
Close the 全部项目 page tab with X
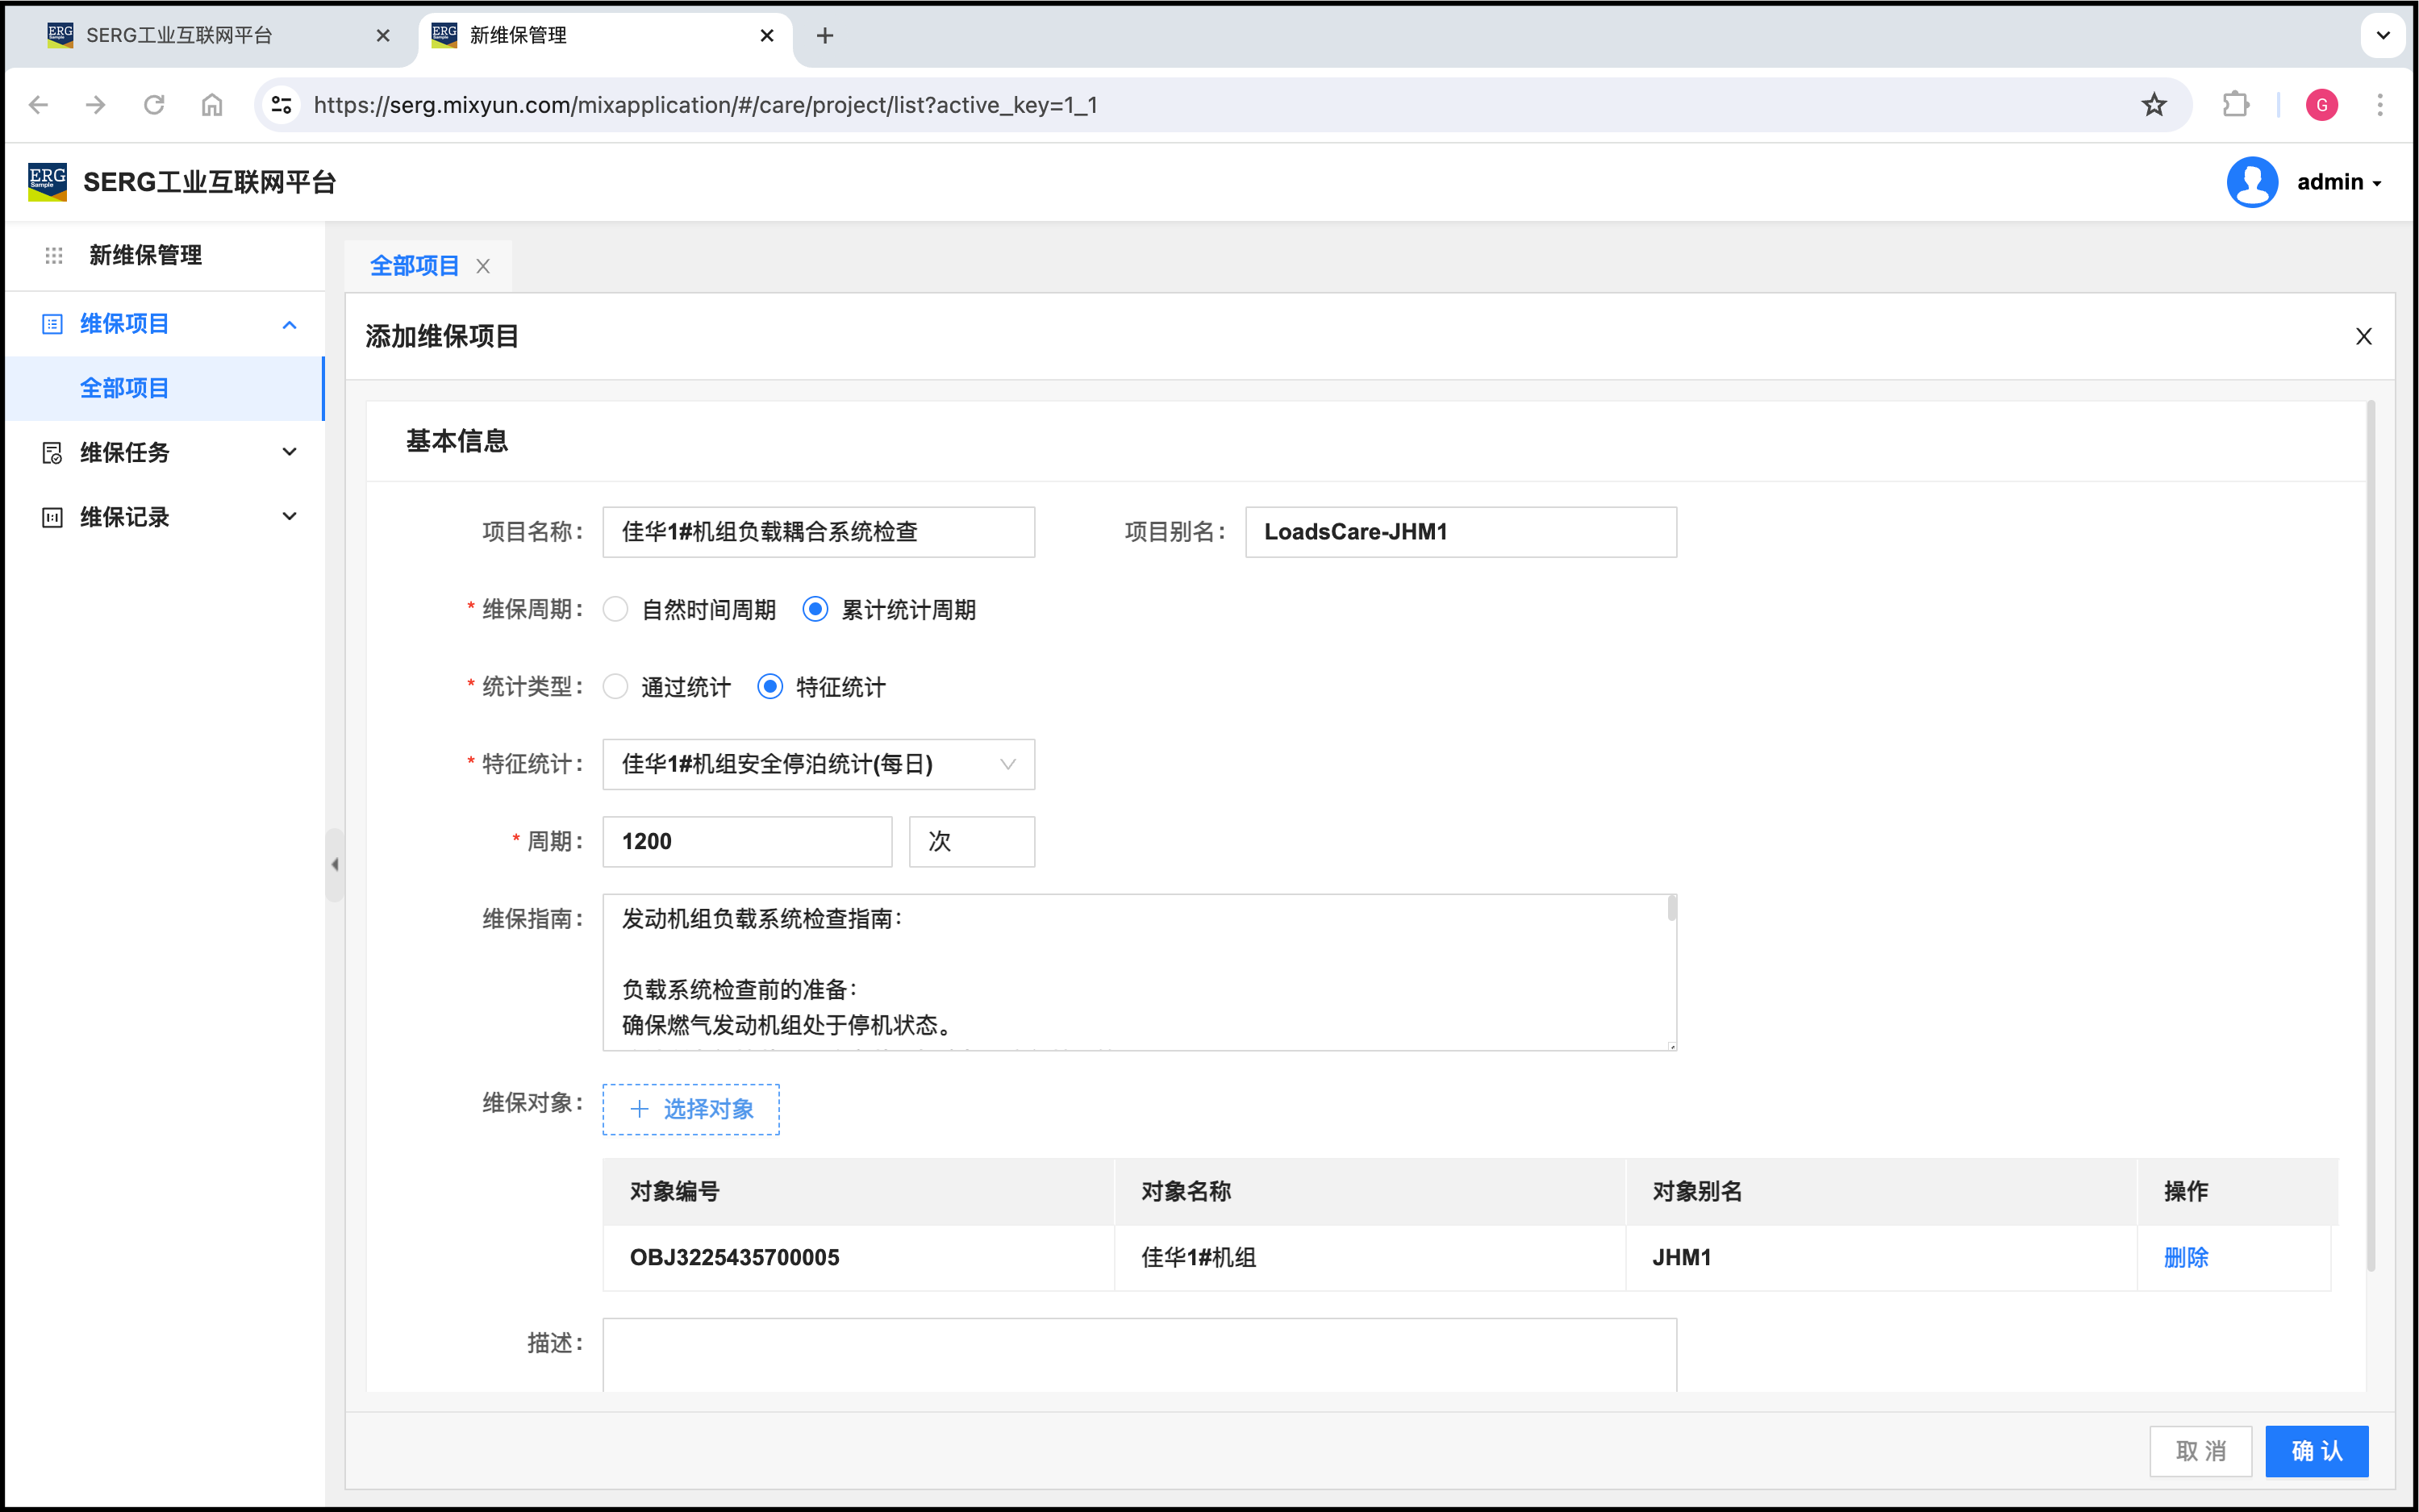coord(483,266)
